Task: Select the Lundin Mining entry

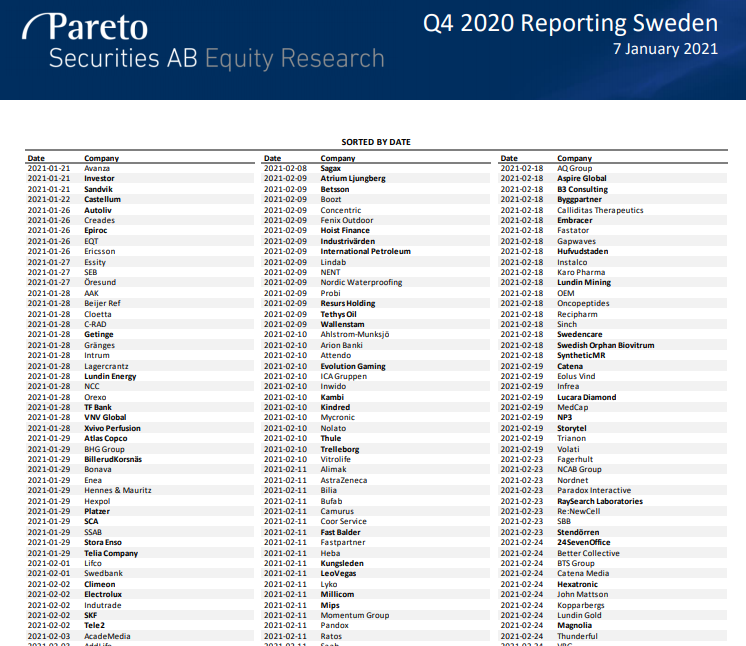Action: coord(584,282)
